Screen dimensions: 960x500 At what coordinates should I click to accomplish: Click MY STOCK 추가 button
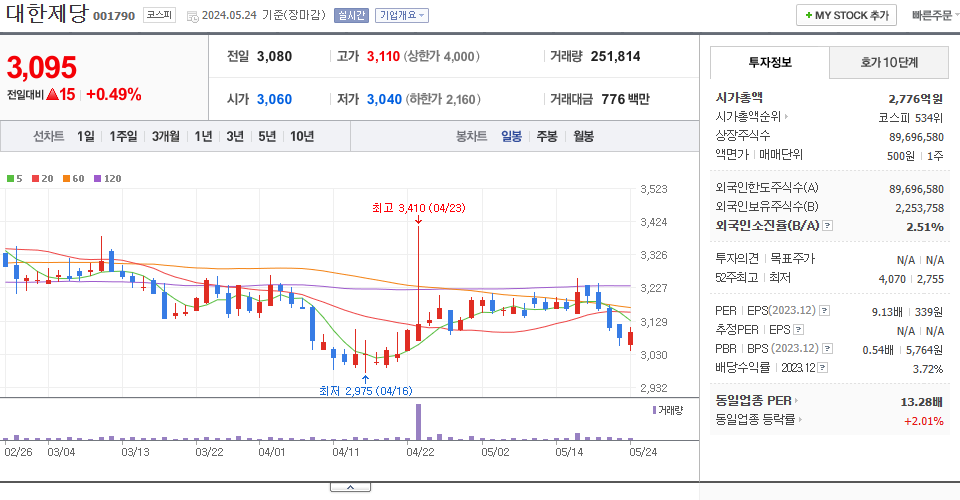click(x=846, y=15)
